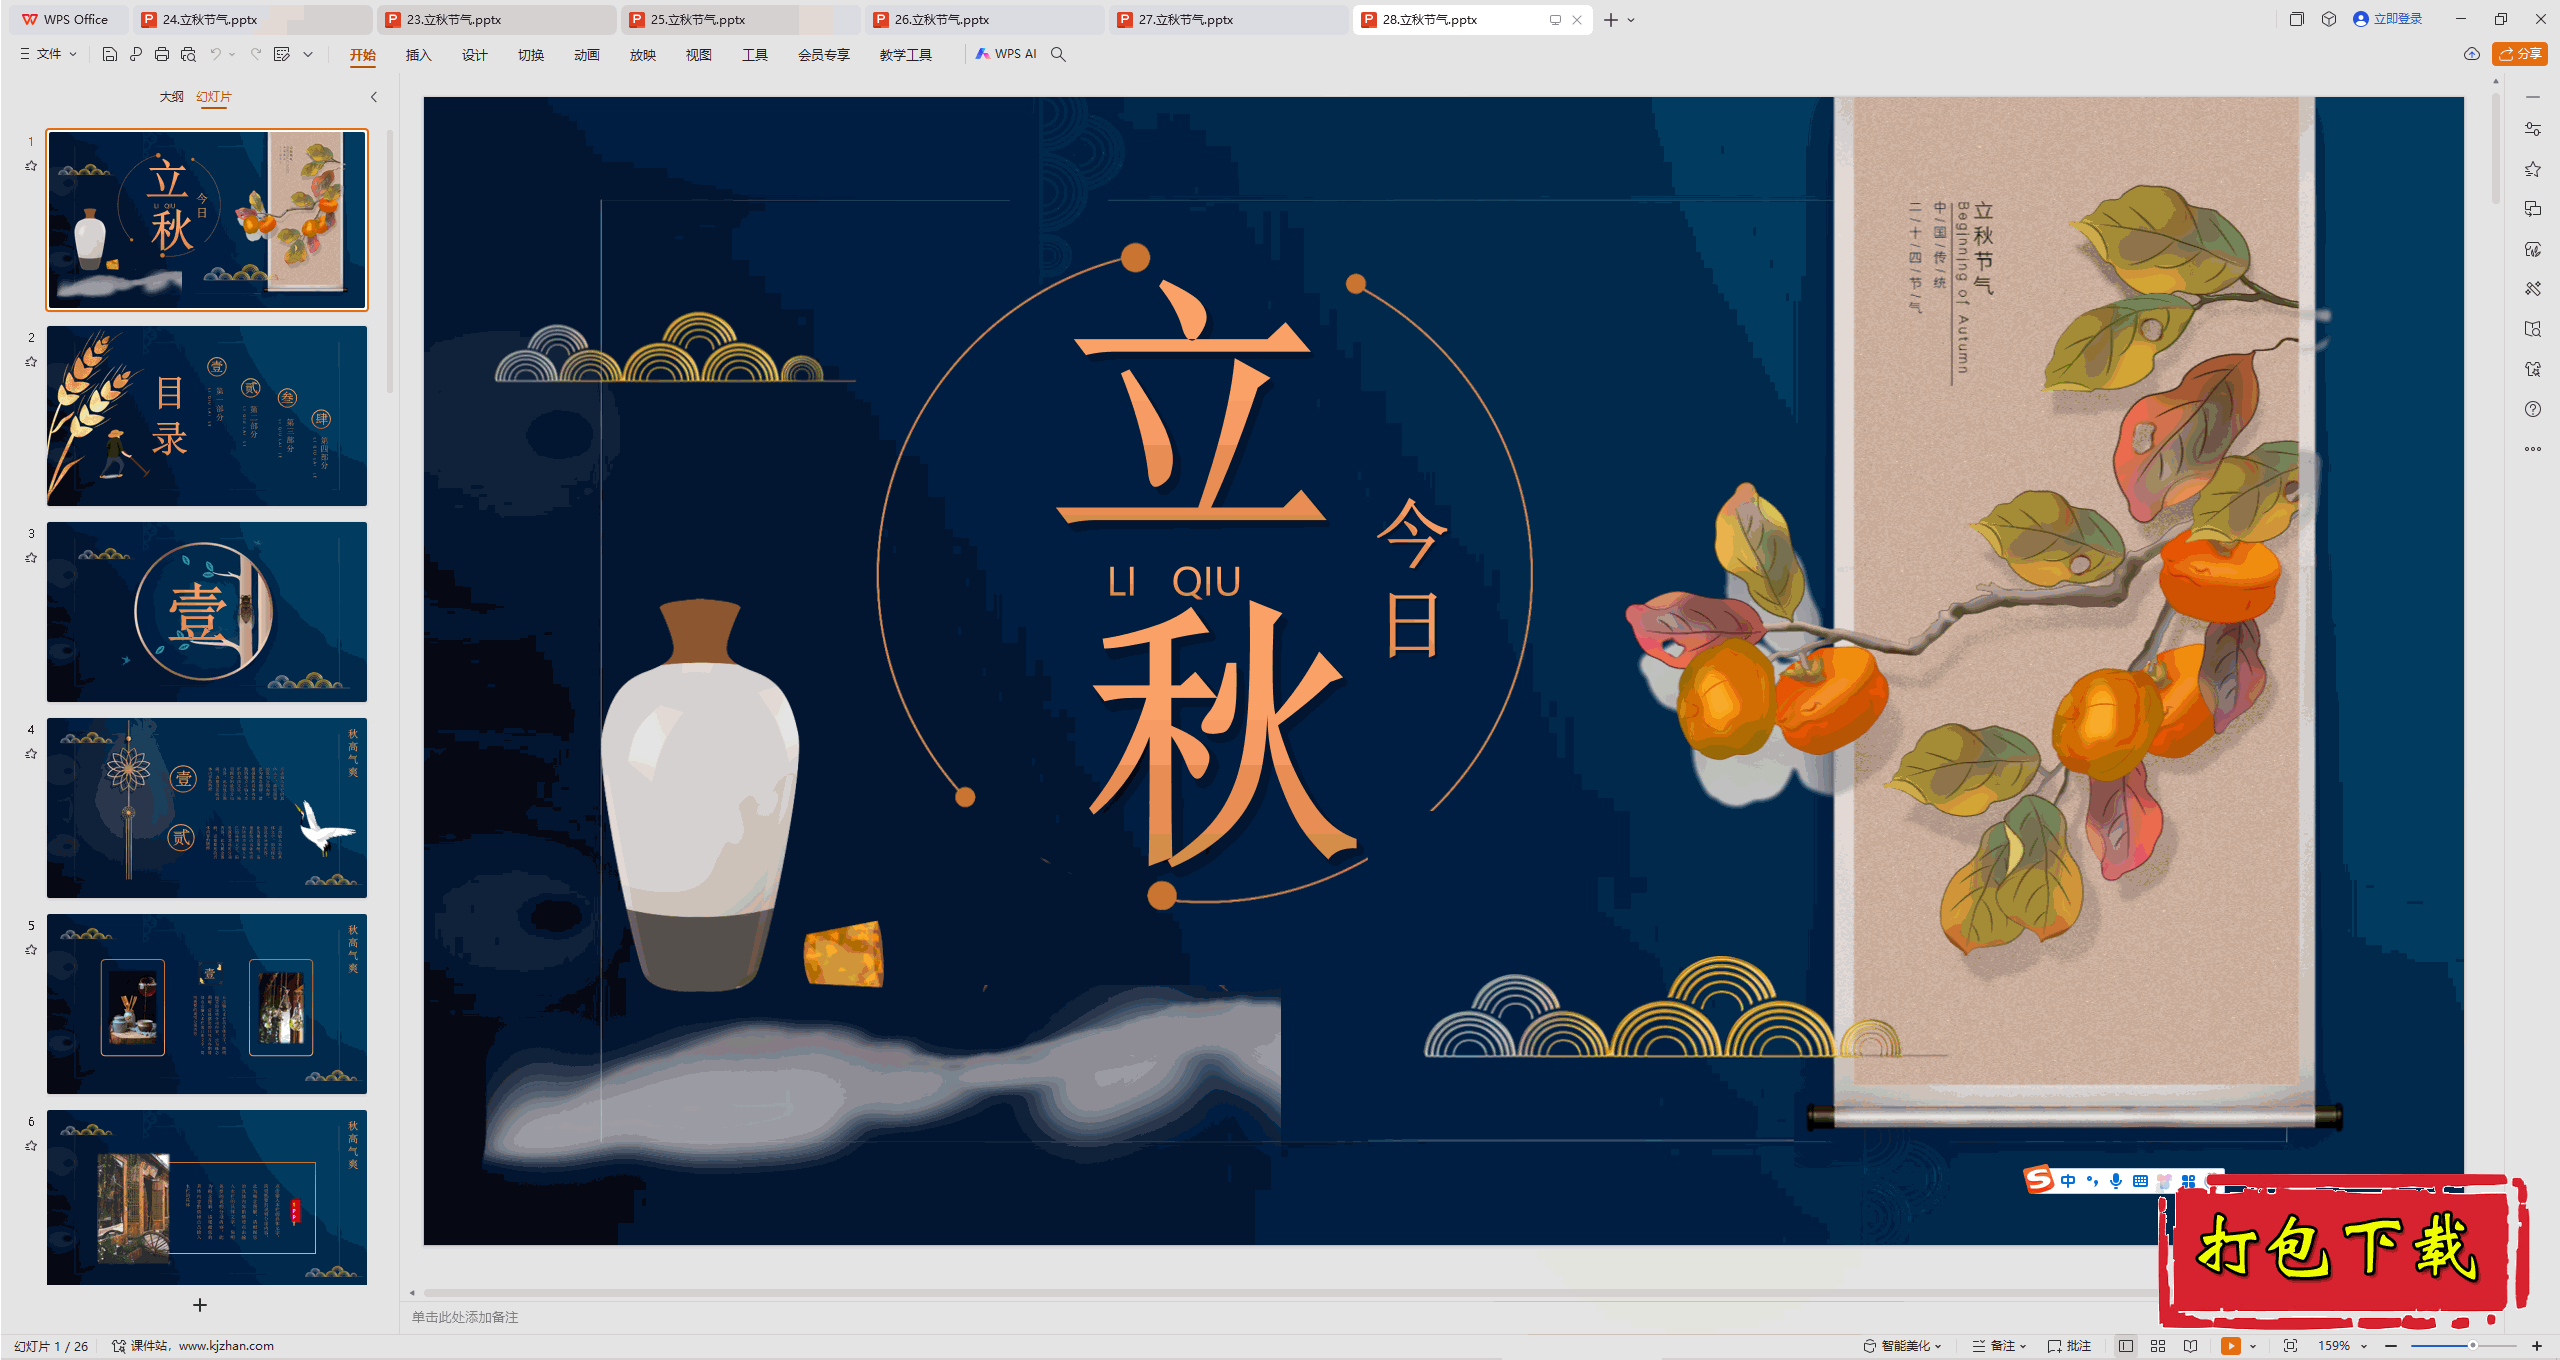Expand the 备注 dropdown in status bar
The width and height of the screenshot is (2560, 1360).
(2000, 1346)
